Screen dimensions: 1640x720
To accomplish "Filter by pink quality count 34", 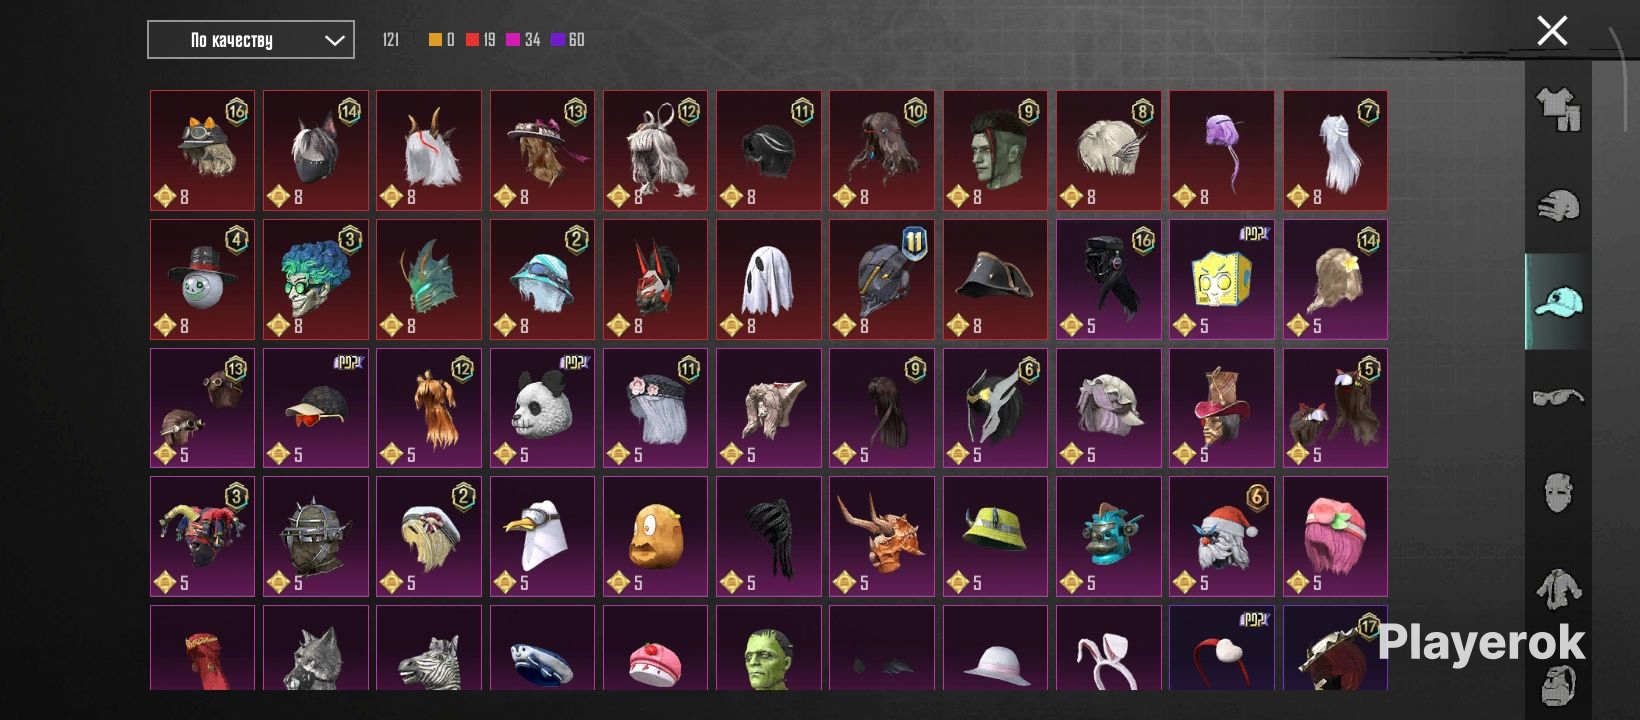I will 524,40.
